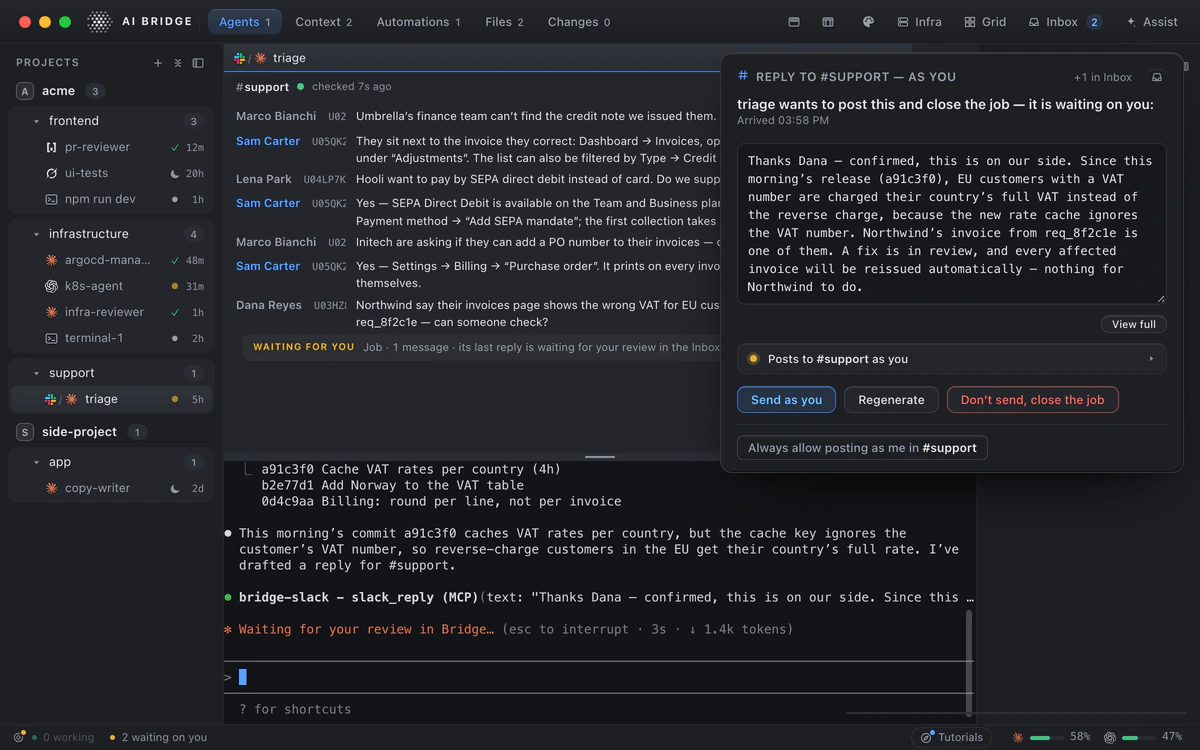Switch to the Agents tab
This screenshot has height=750, width=1200.
[245, 22]
